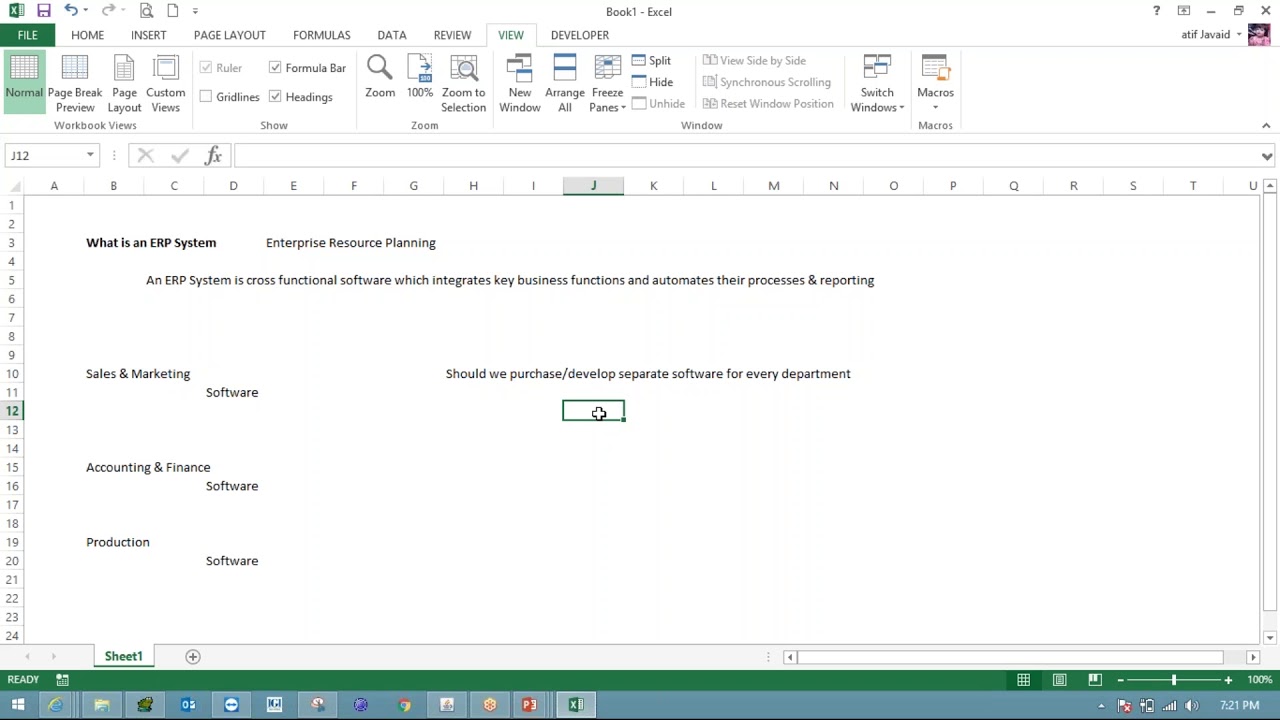Hide the current workbook window
This screenshot has height=720, width=1280.
tap(652, 82)
